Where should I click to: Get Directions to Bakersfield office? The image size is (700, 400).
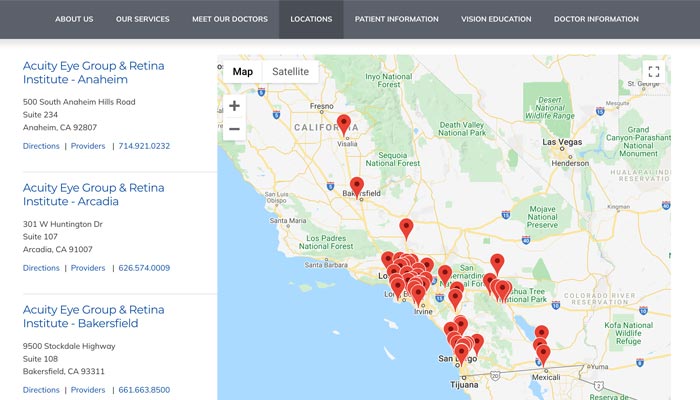tap(41, 390)
